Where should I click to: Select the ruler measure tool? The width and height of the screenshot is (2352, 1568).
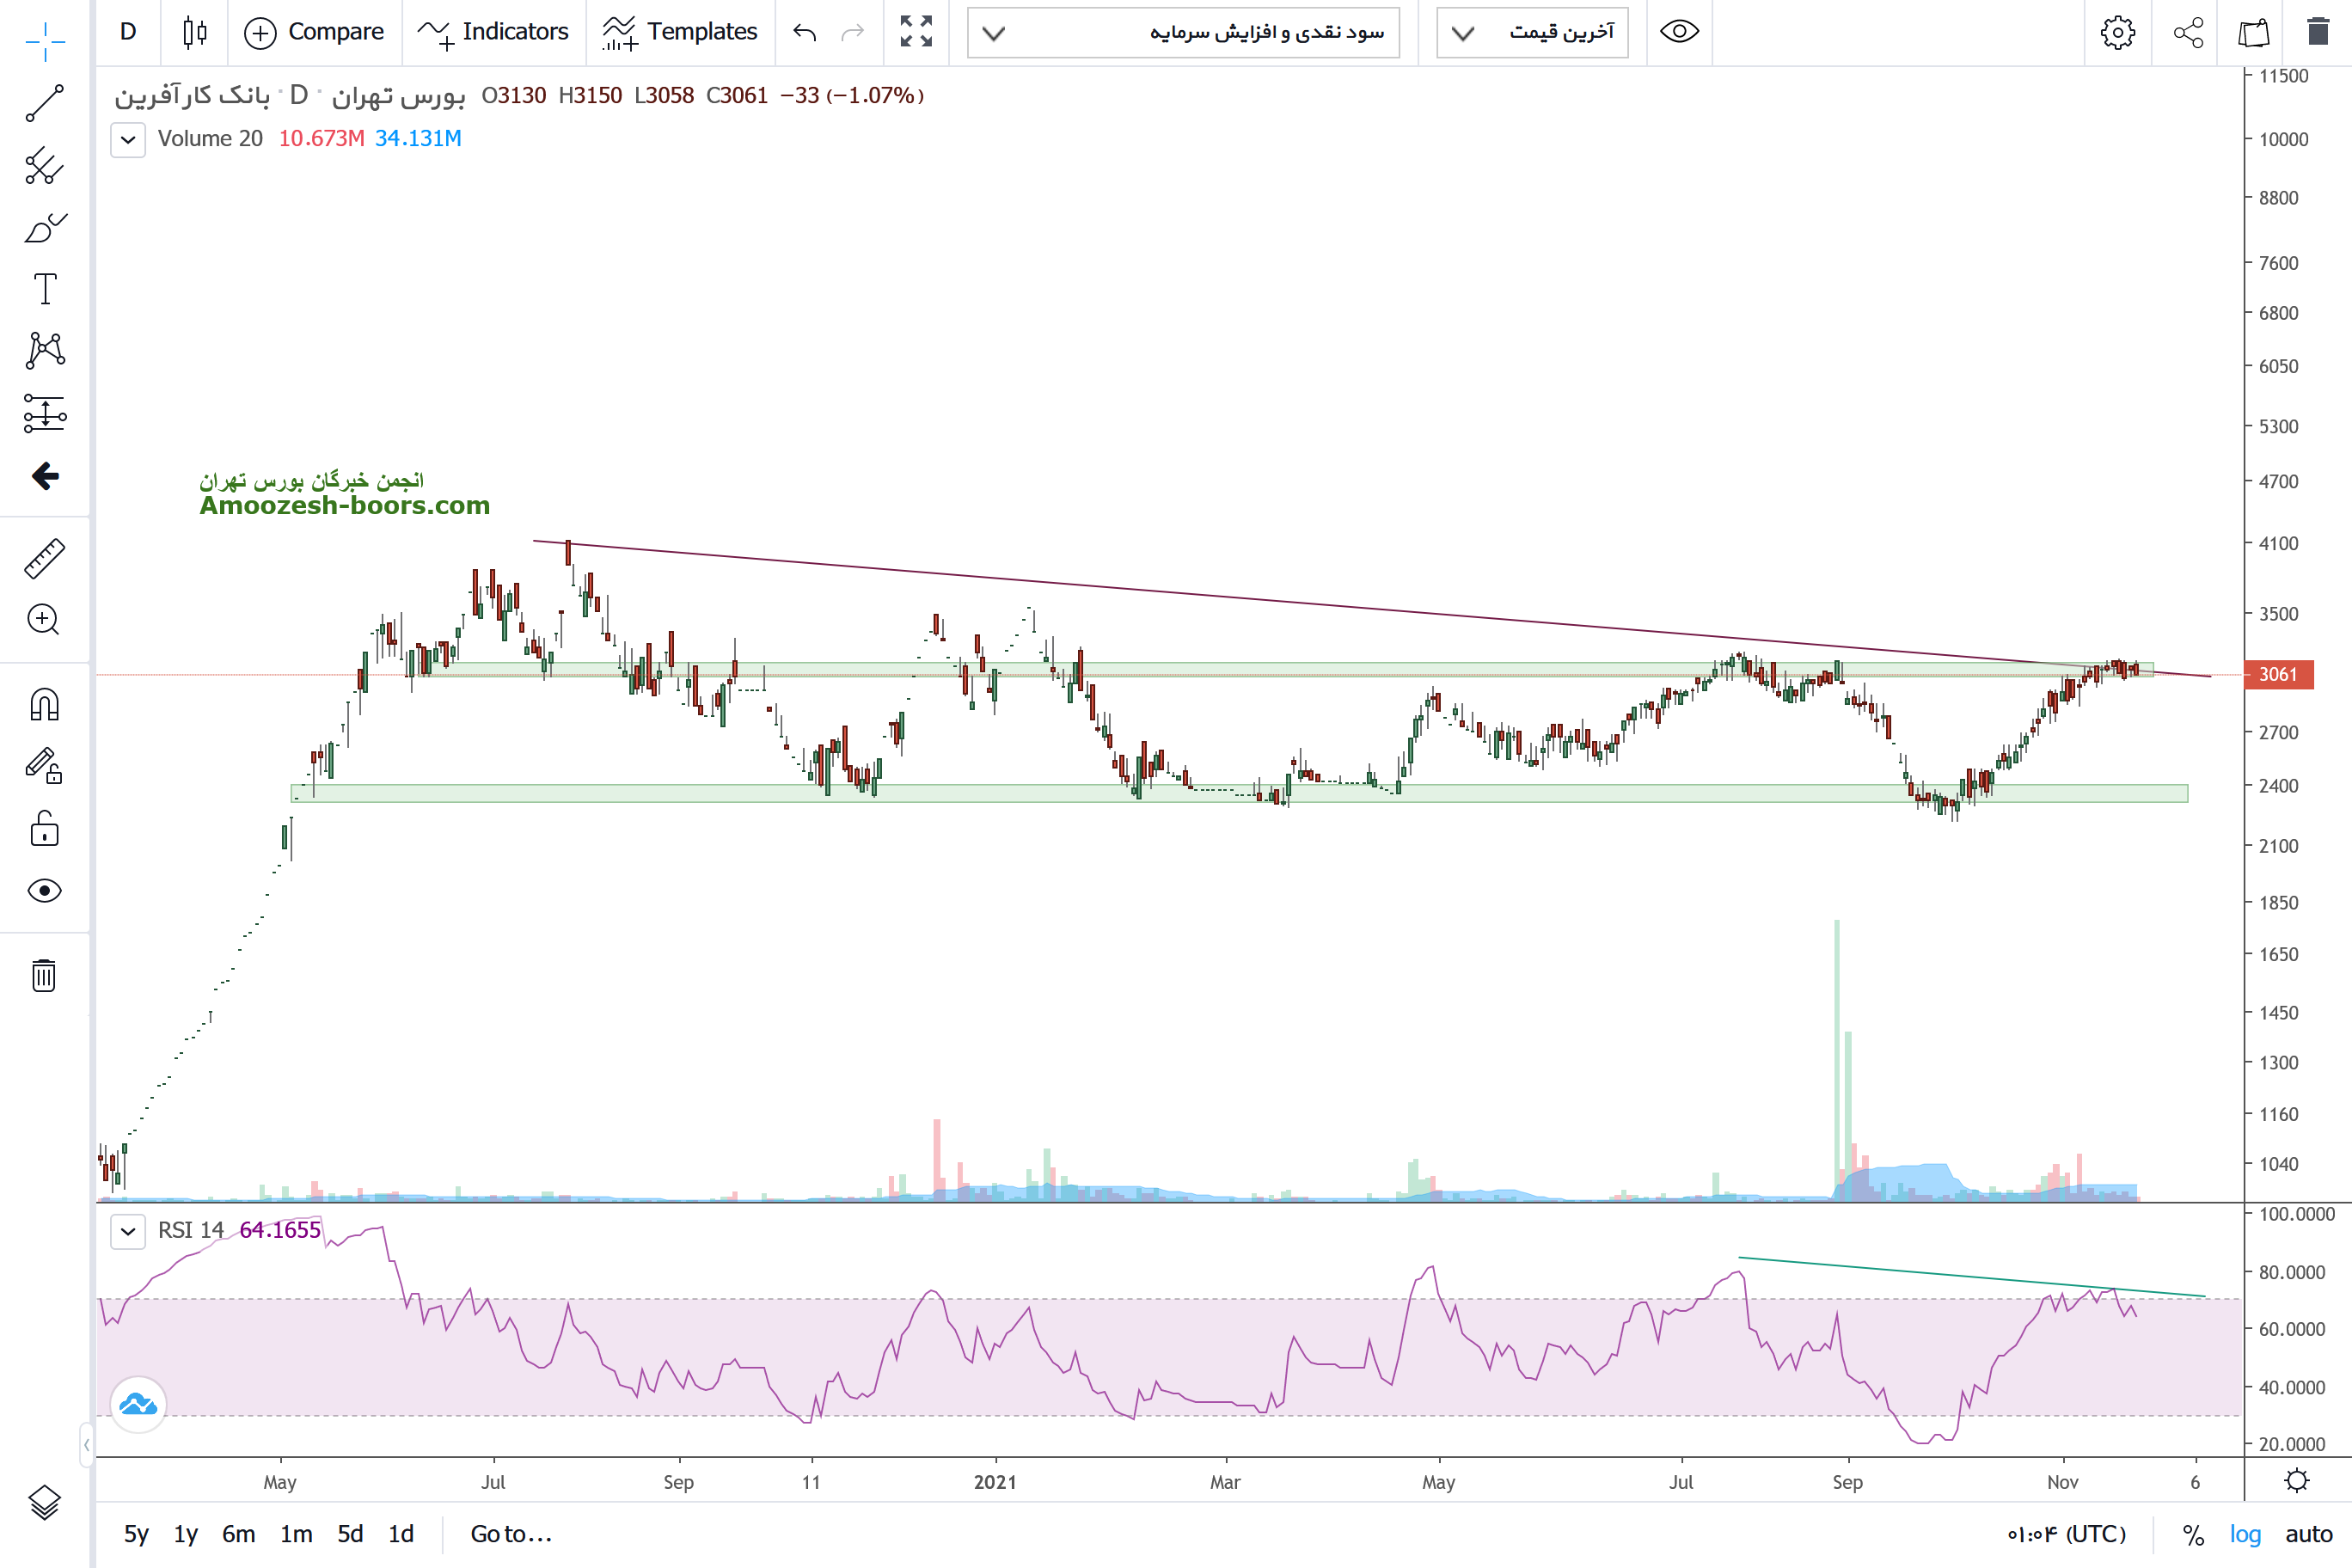[44, 558]
